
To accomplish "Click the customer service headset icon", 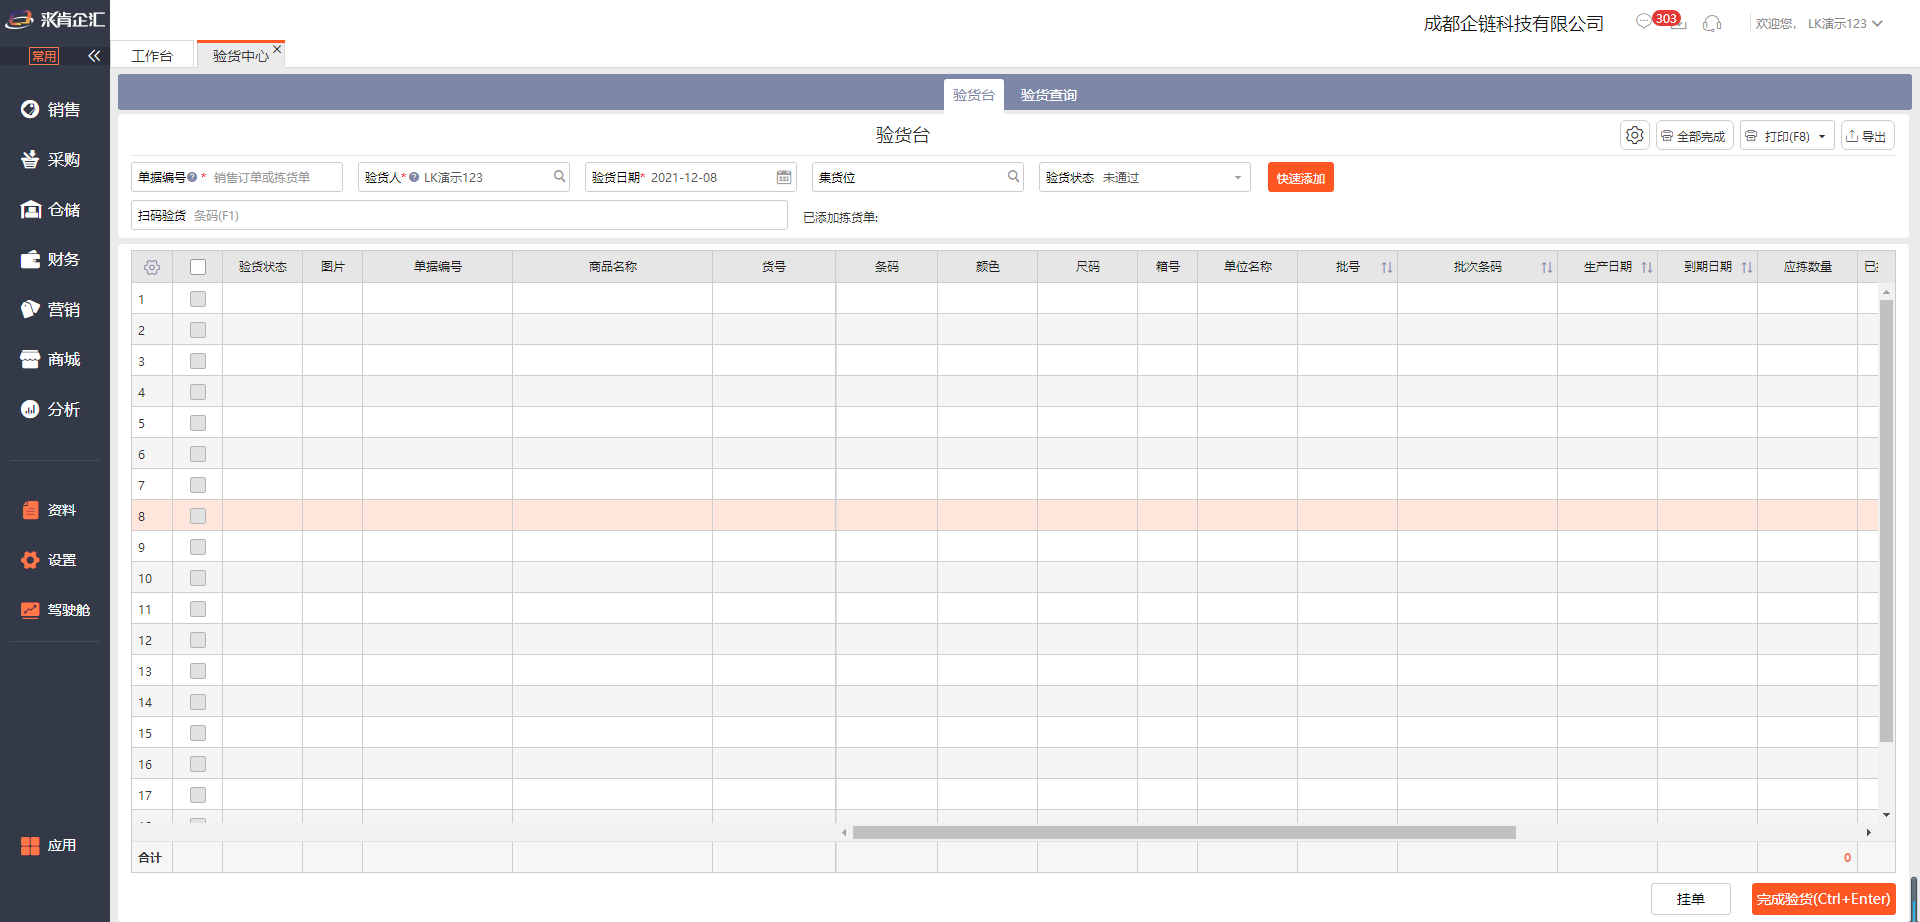I will coord(1712,23).
